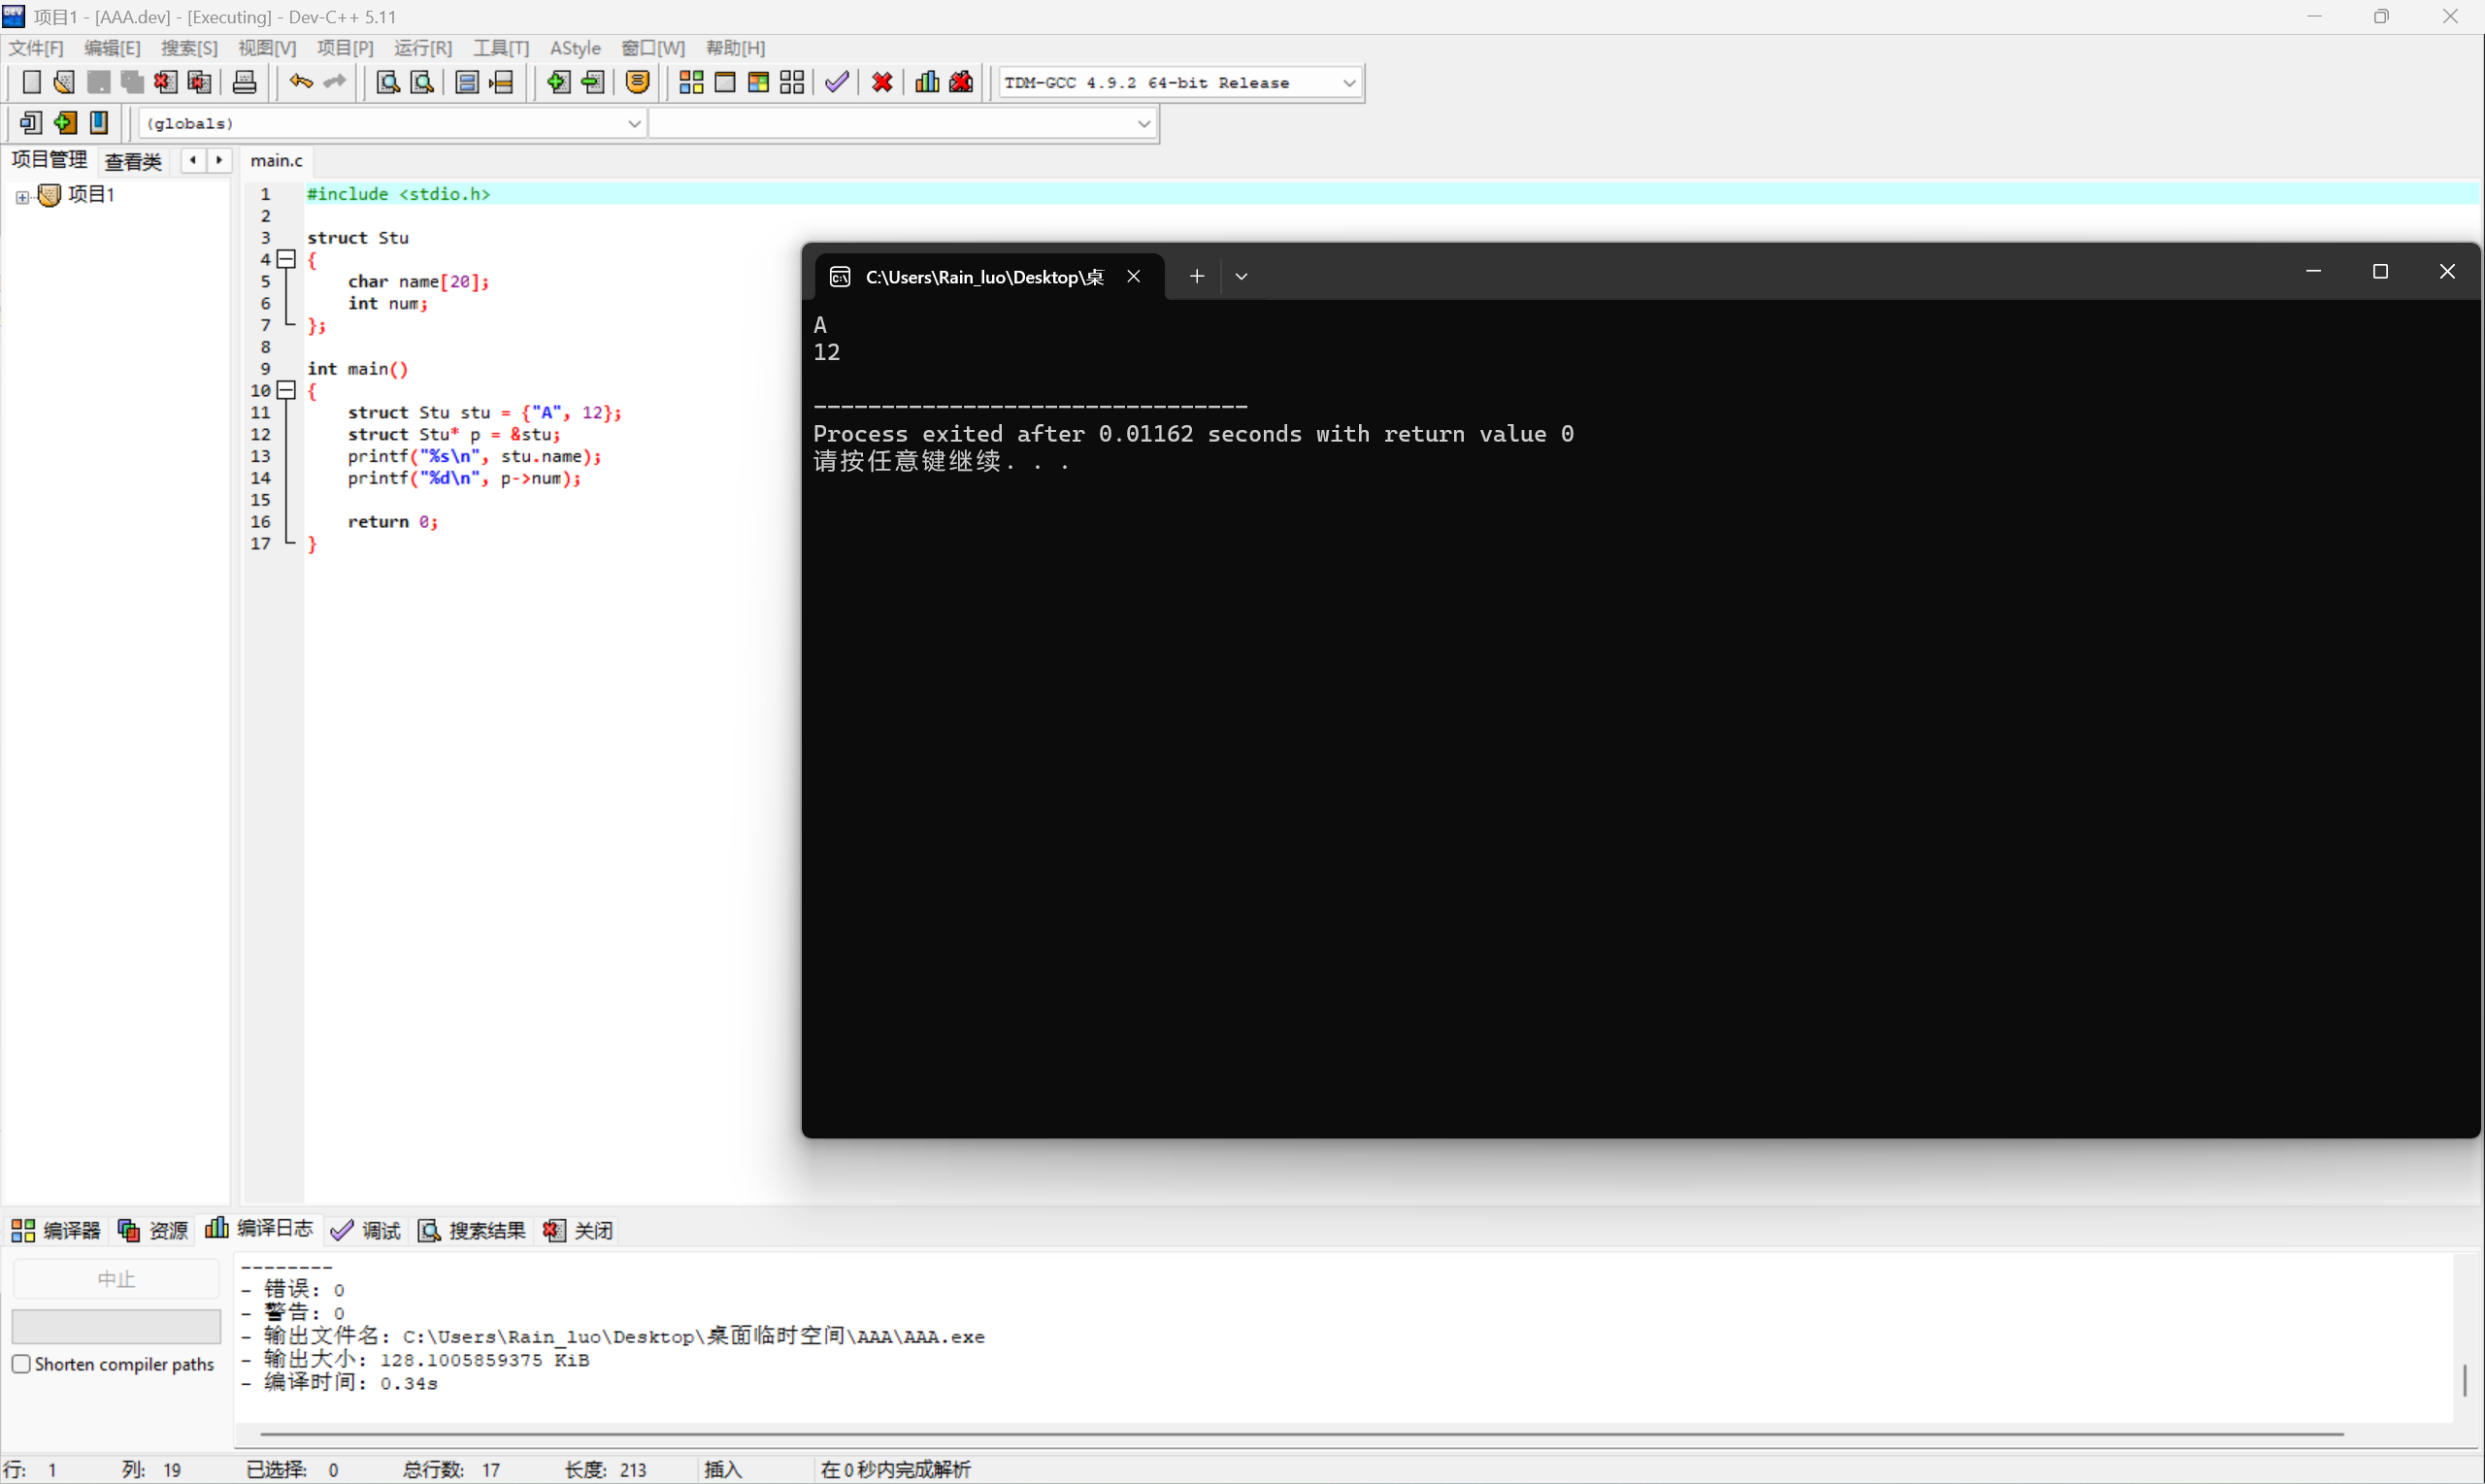The image size is (2485, 1484).
Task: Open a new terminal tab with plus
Action: (x=1196, y=276)
